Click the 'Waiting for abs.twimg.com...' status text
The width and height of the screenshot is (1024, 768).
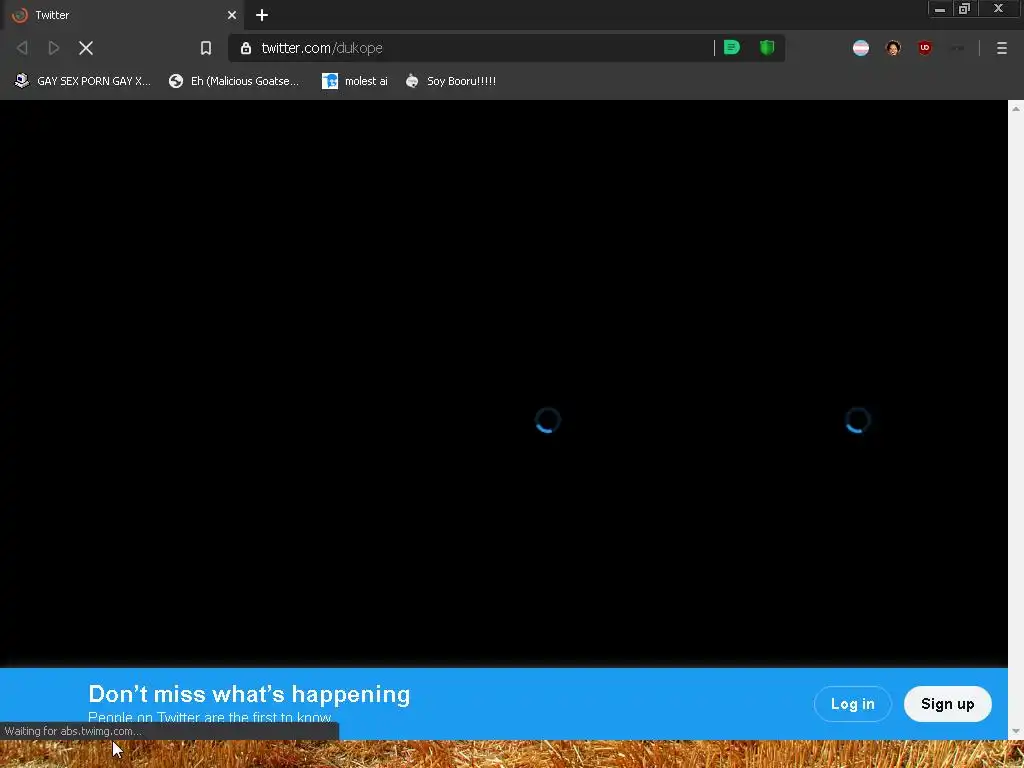click(73, 731)
